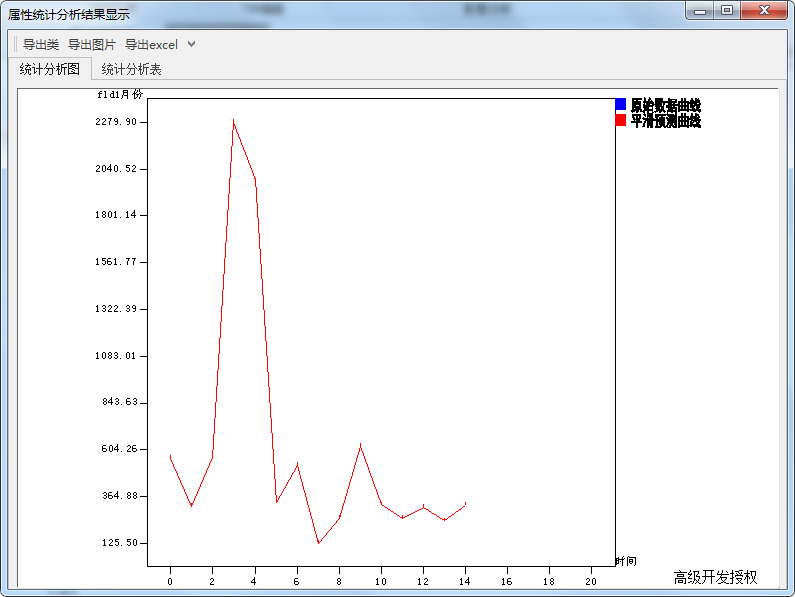Screen dimensions: 795x597
Task: Switch to the 统计分析图 tab
Action: click(50, 69)
